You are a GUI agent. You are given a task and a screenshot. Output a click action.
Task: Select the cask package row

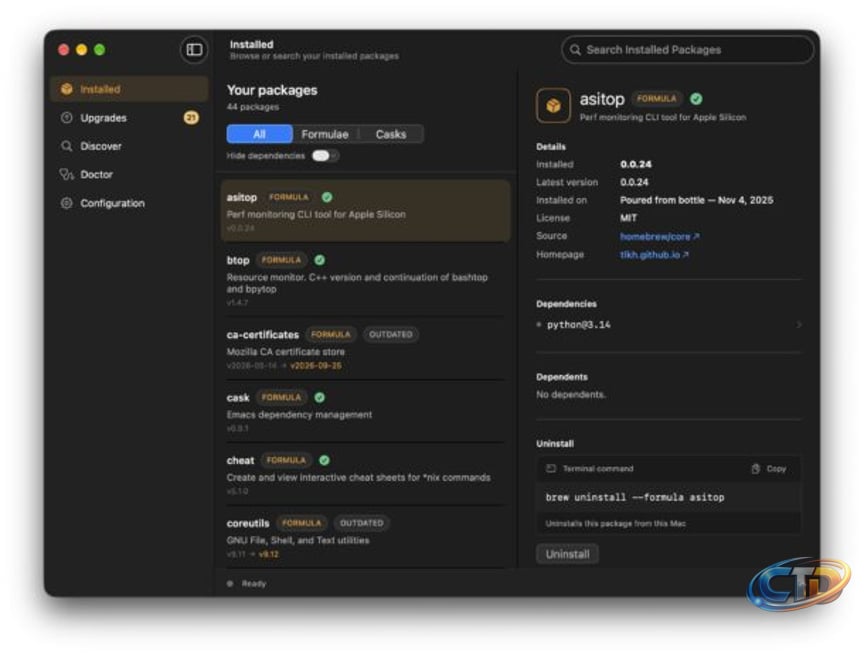tap(365, 412)
